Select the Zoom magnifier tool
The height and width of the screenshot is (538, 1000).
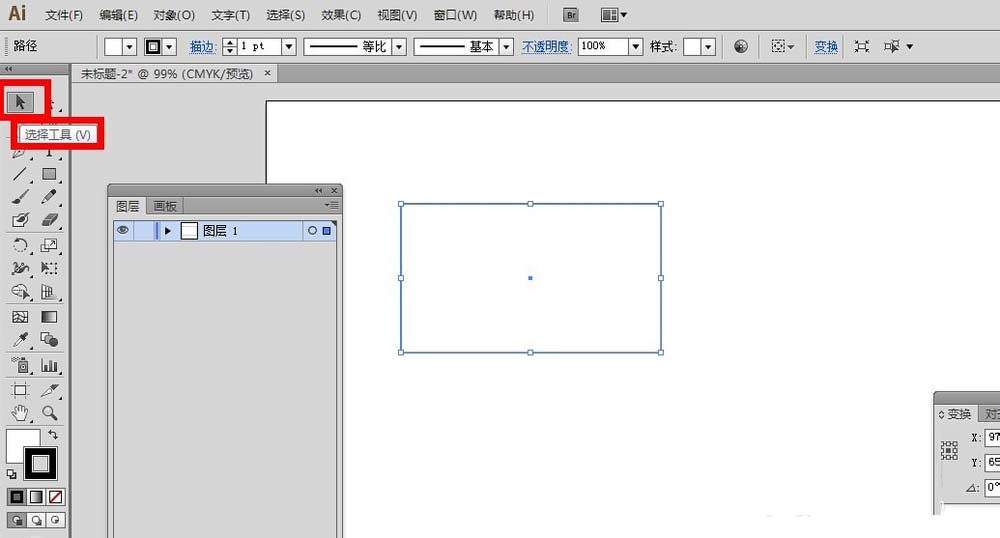(x=49, y=413)
